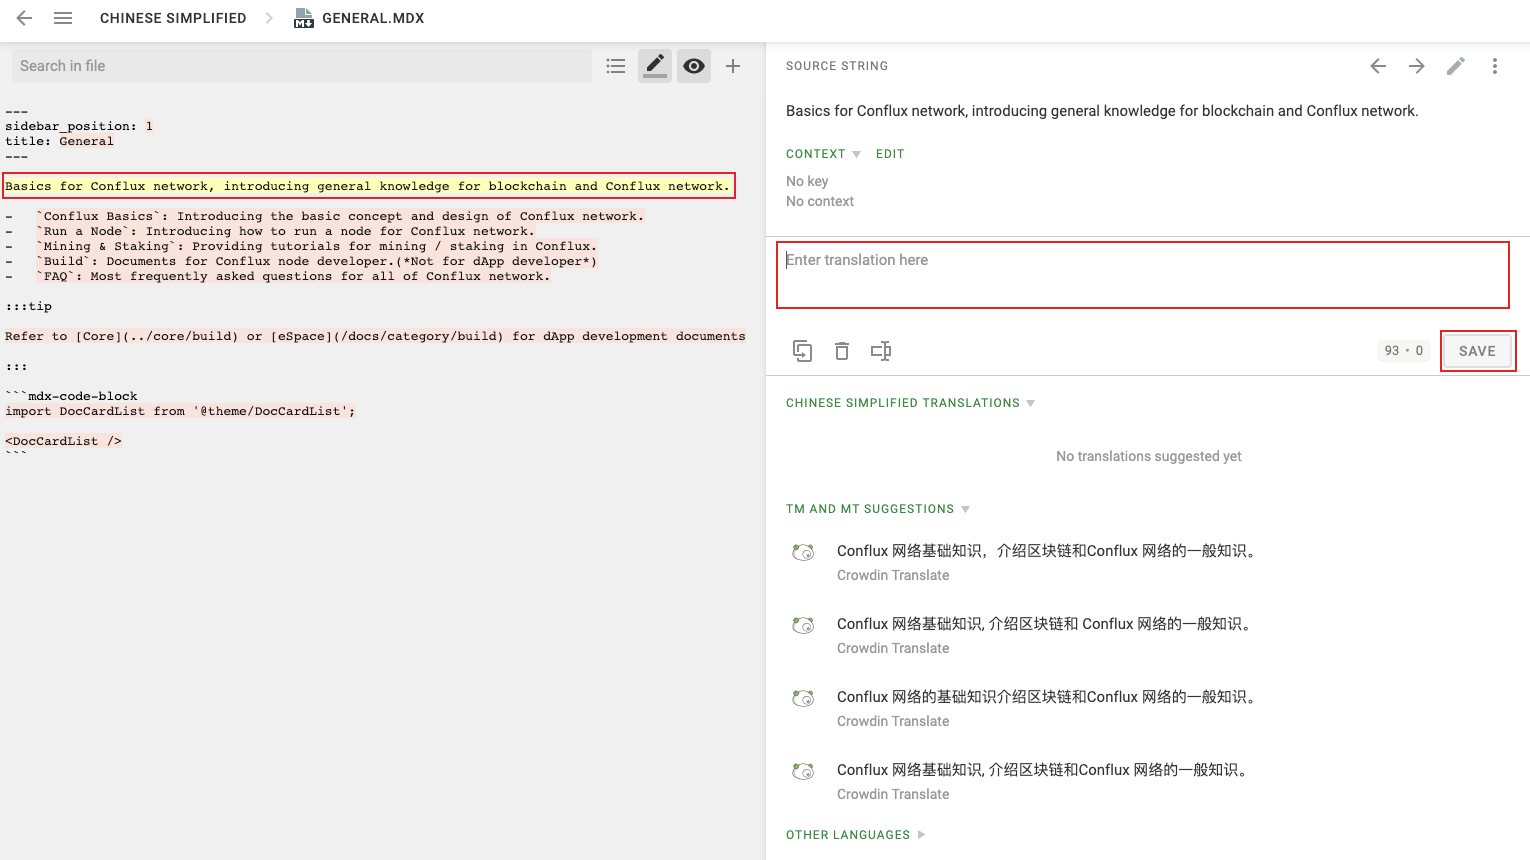Click the Edit context link
The height and width of the screenshot is (860, 1530).
pyautogui.click(x=890, y=154)
